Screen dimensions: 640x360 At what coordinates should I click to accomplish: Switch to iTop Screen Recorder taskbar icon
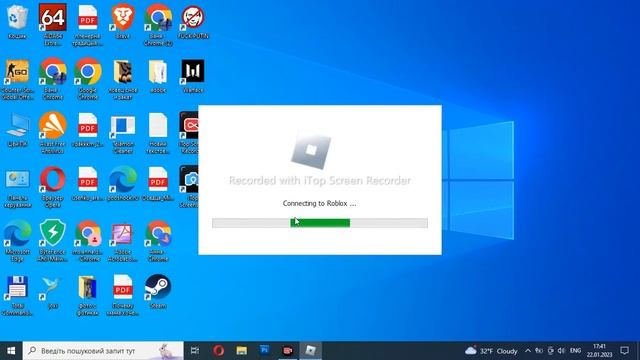pyautogui.click(x=288, y=351)
